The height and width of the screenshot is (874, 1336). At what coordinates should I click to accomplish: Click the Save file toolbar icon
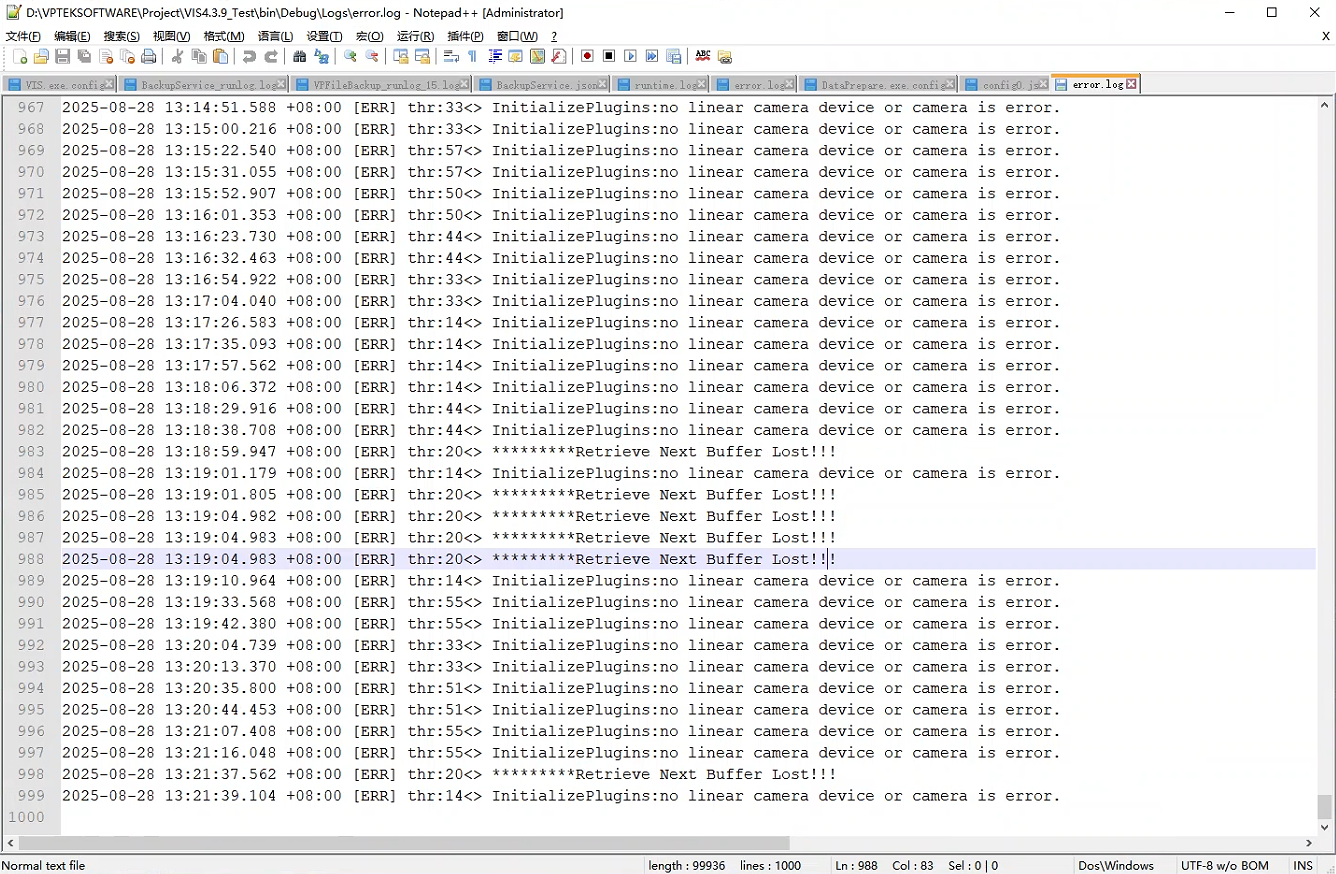tap(63, 57)
